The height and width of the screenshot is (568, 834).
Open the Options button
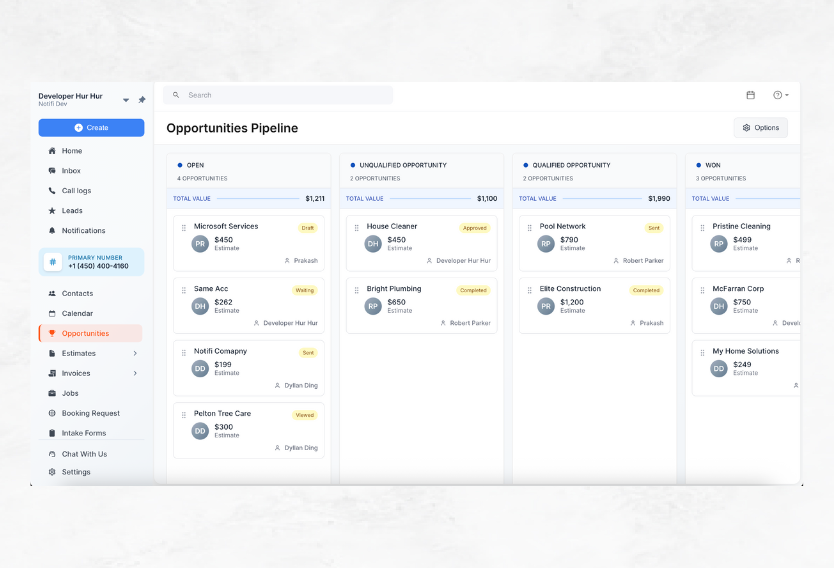point(760,128)
